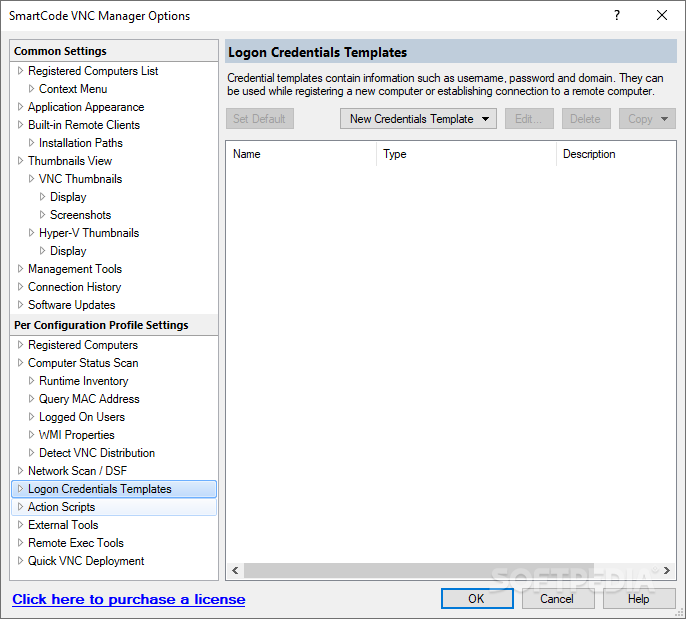Open Query MAC Address settings
This screenshot has width=686, height=619.
click(x=89, y=399)
